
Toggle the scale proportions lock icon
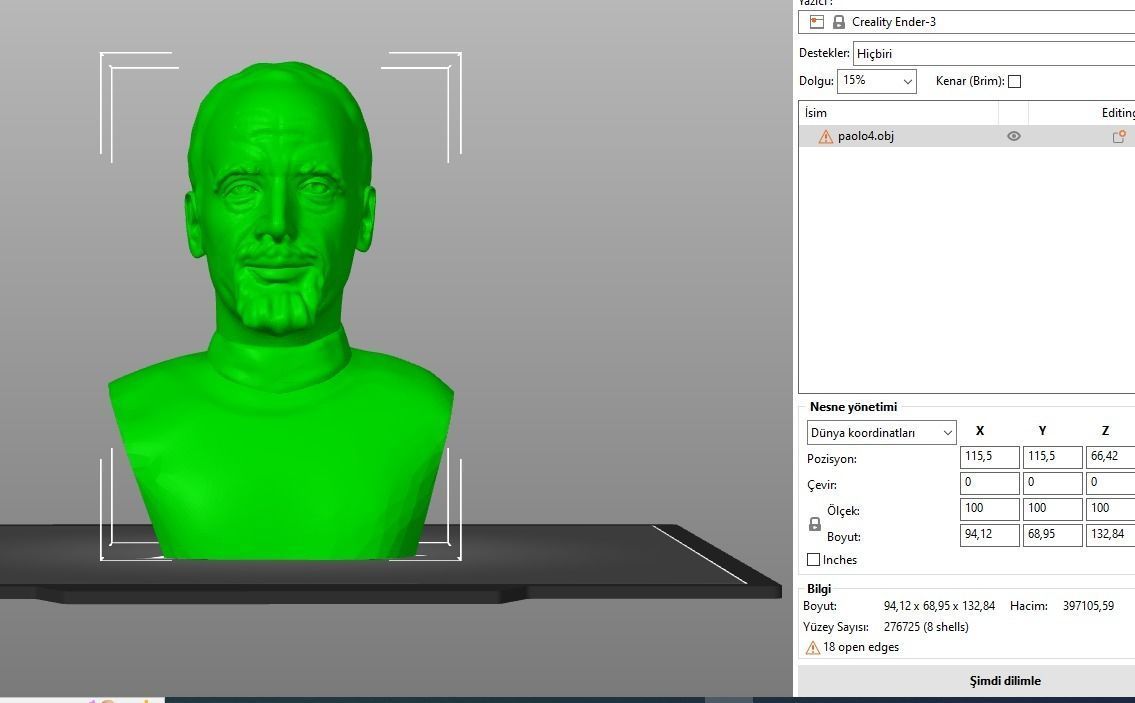pos(814,523)
